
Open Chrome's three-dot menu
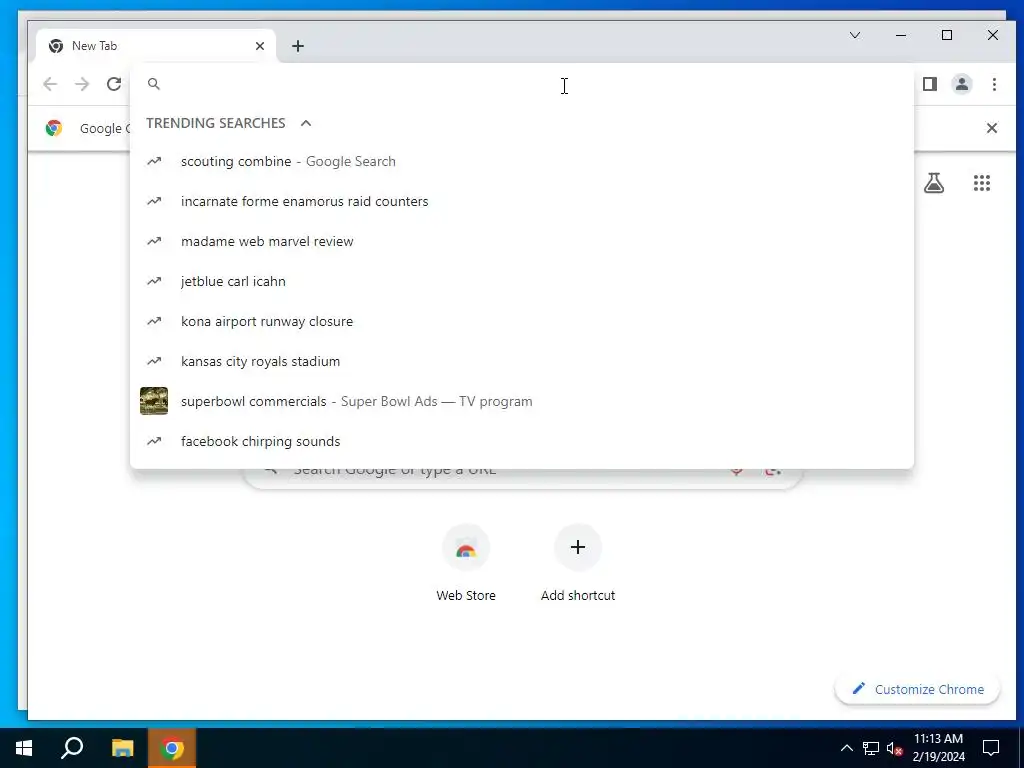(994, 84)
